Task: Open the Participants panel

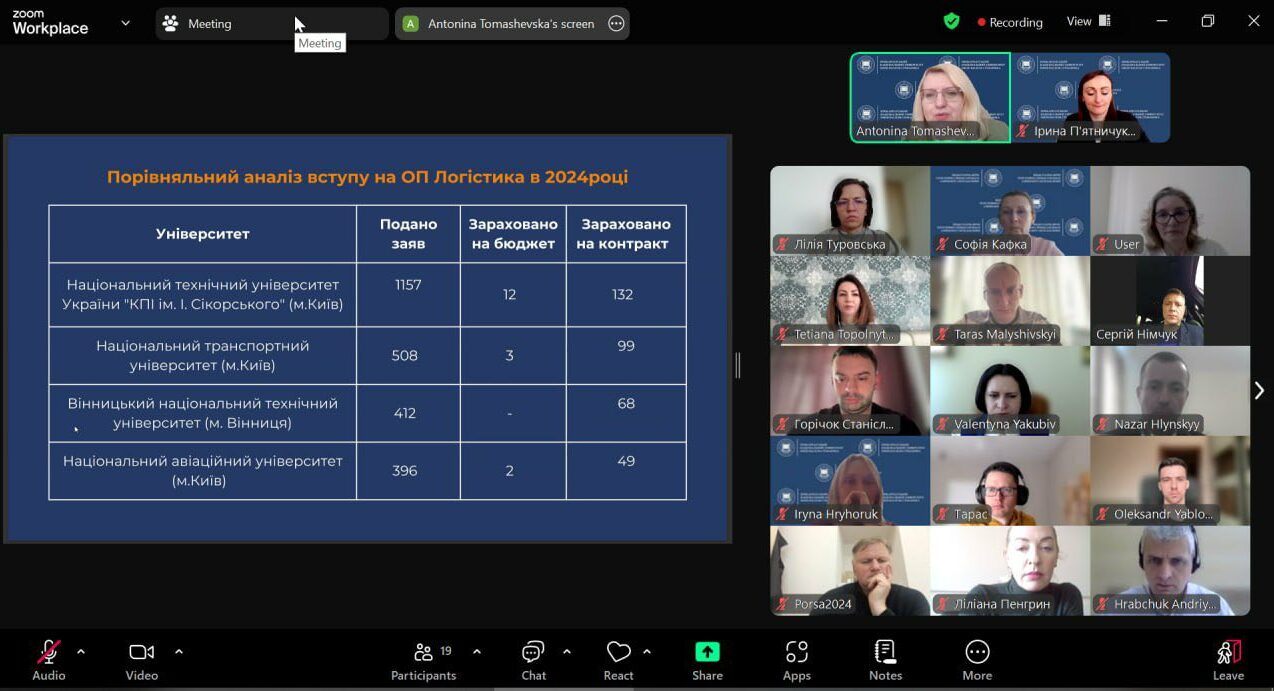Action: (423, 661)
